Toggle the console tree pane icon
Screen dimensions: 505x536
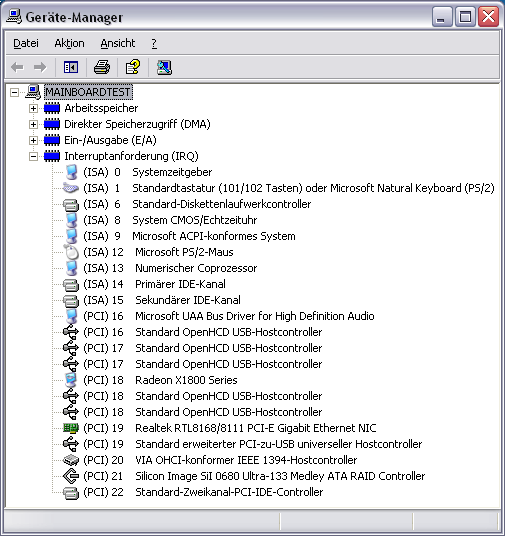pos(71,67)
